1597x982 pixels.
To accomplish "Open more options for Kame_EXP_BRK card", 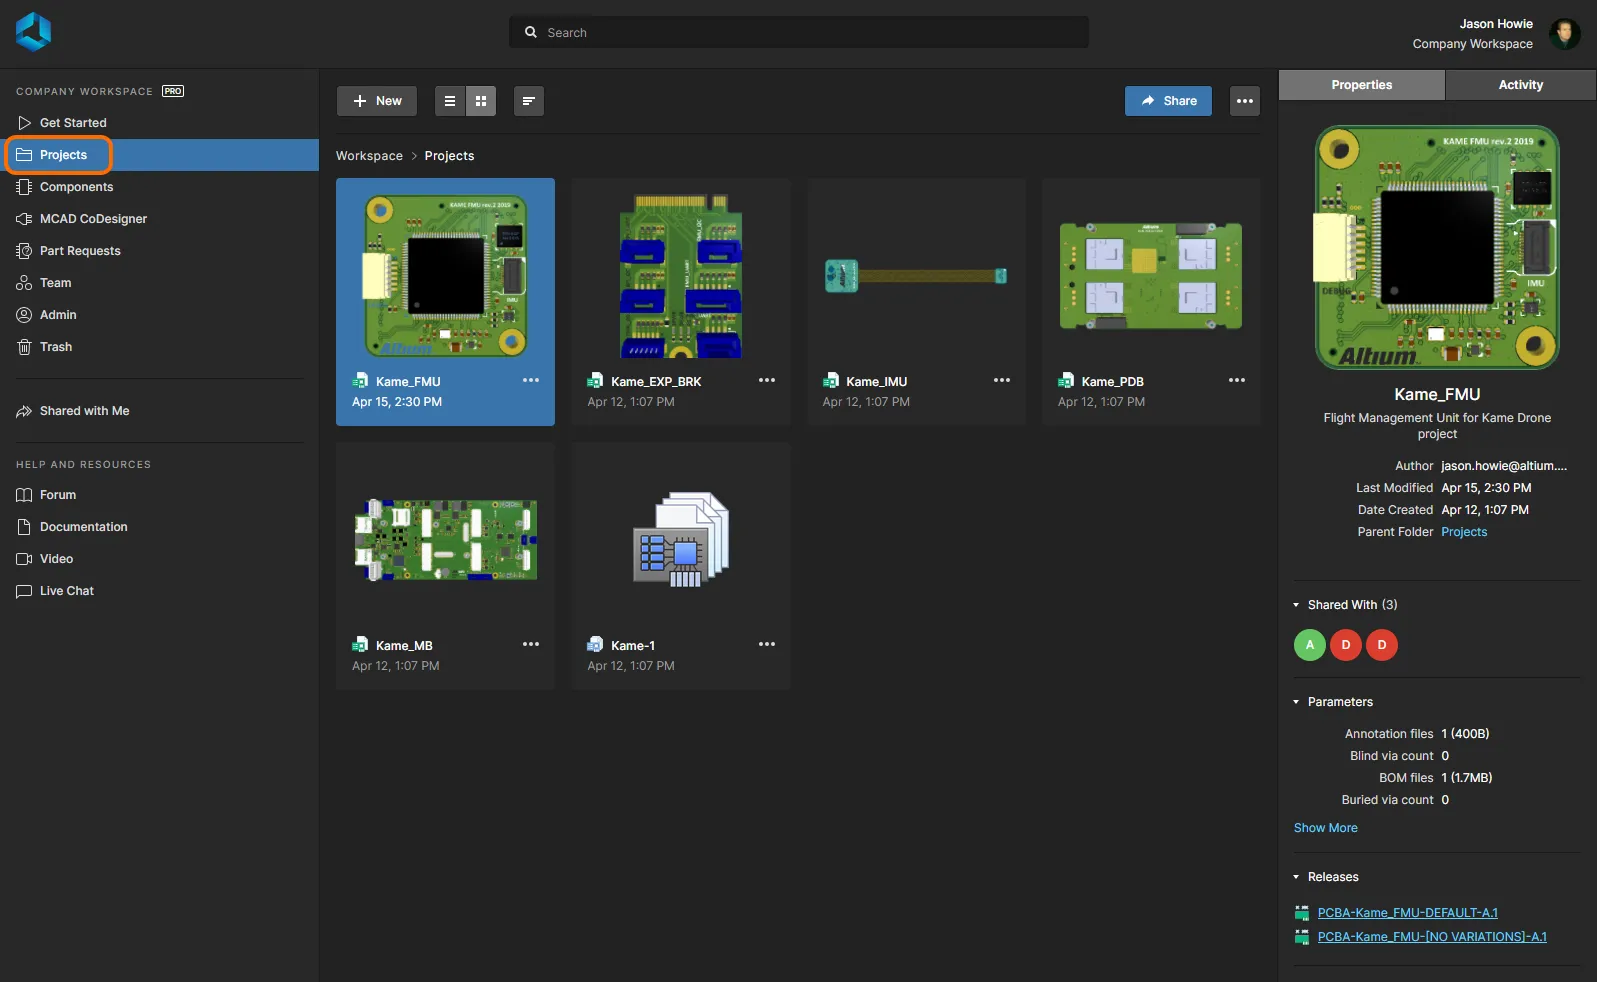I will click(767, 380).
